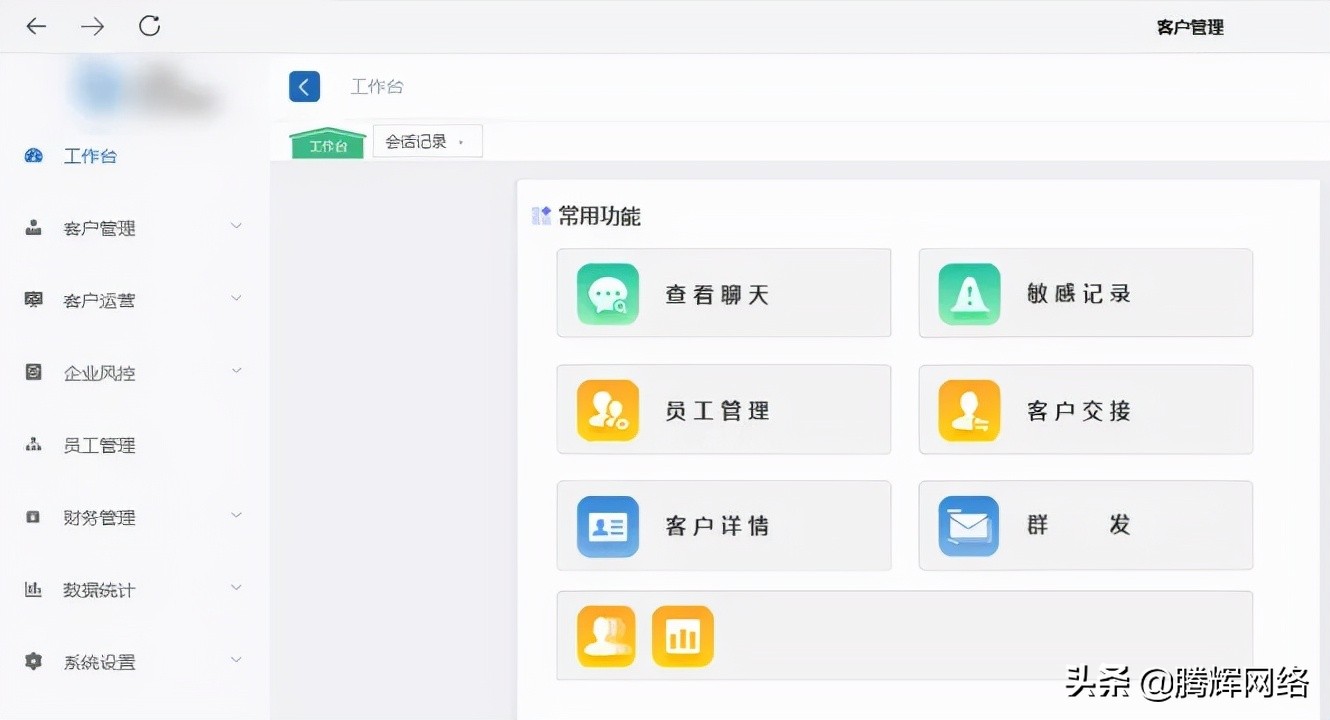The image size is (1330, 720).
Task: Expand the 财务管理 sidebar section
Action: coord(236,515)
